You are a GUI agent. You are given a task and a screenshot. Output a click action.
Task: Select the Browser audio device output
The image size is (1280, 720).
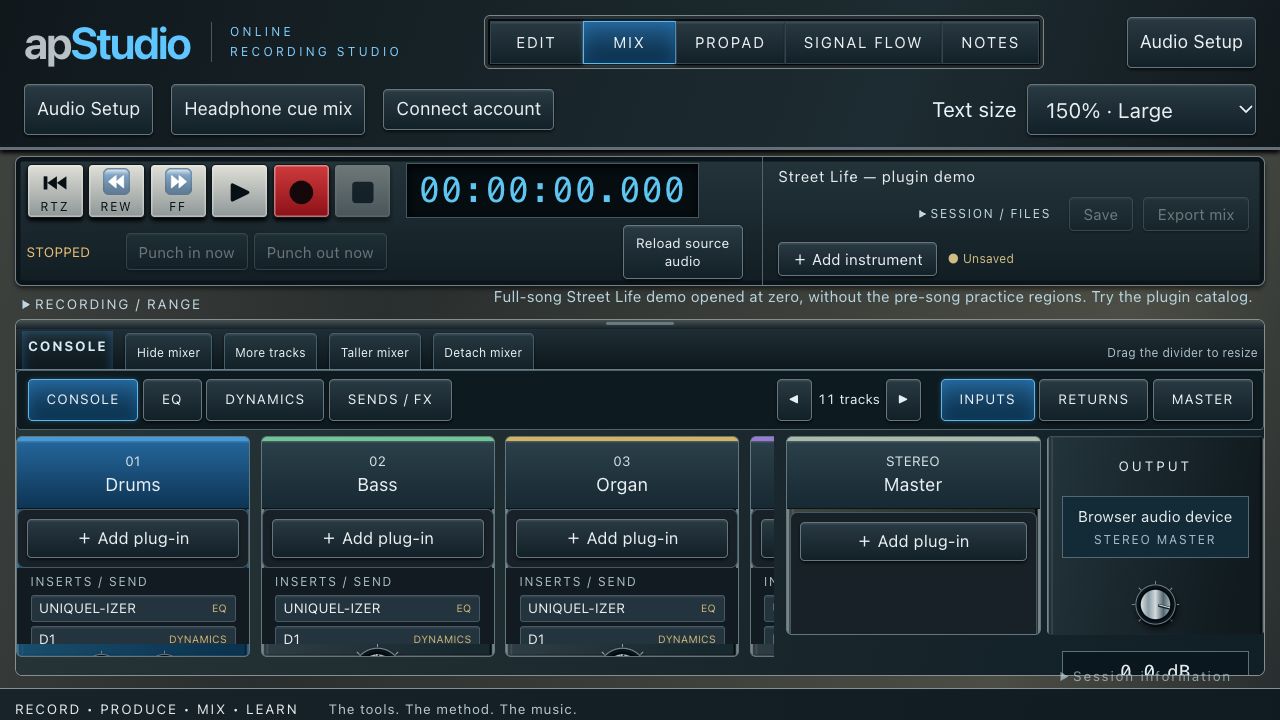[x=1155, y=527]
